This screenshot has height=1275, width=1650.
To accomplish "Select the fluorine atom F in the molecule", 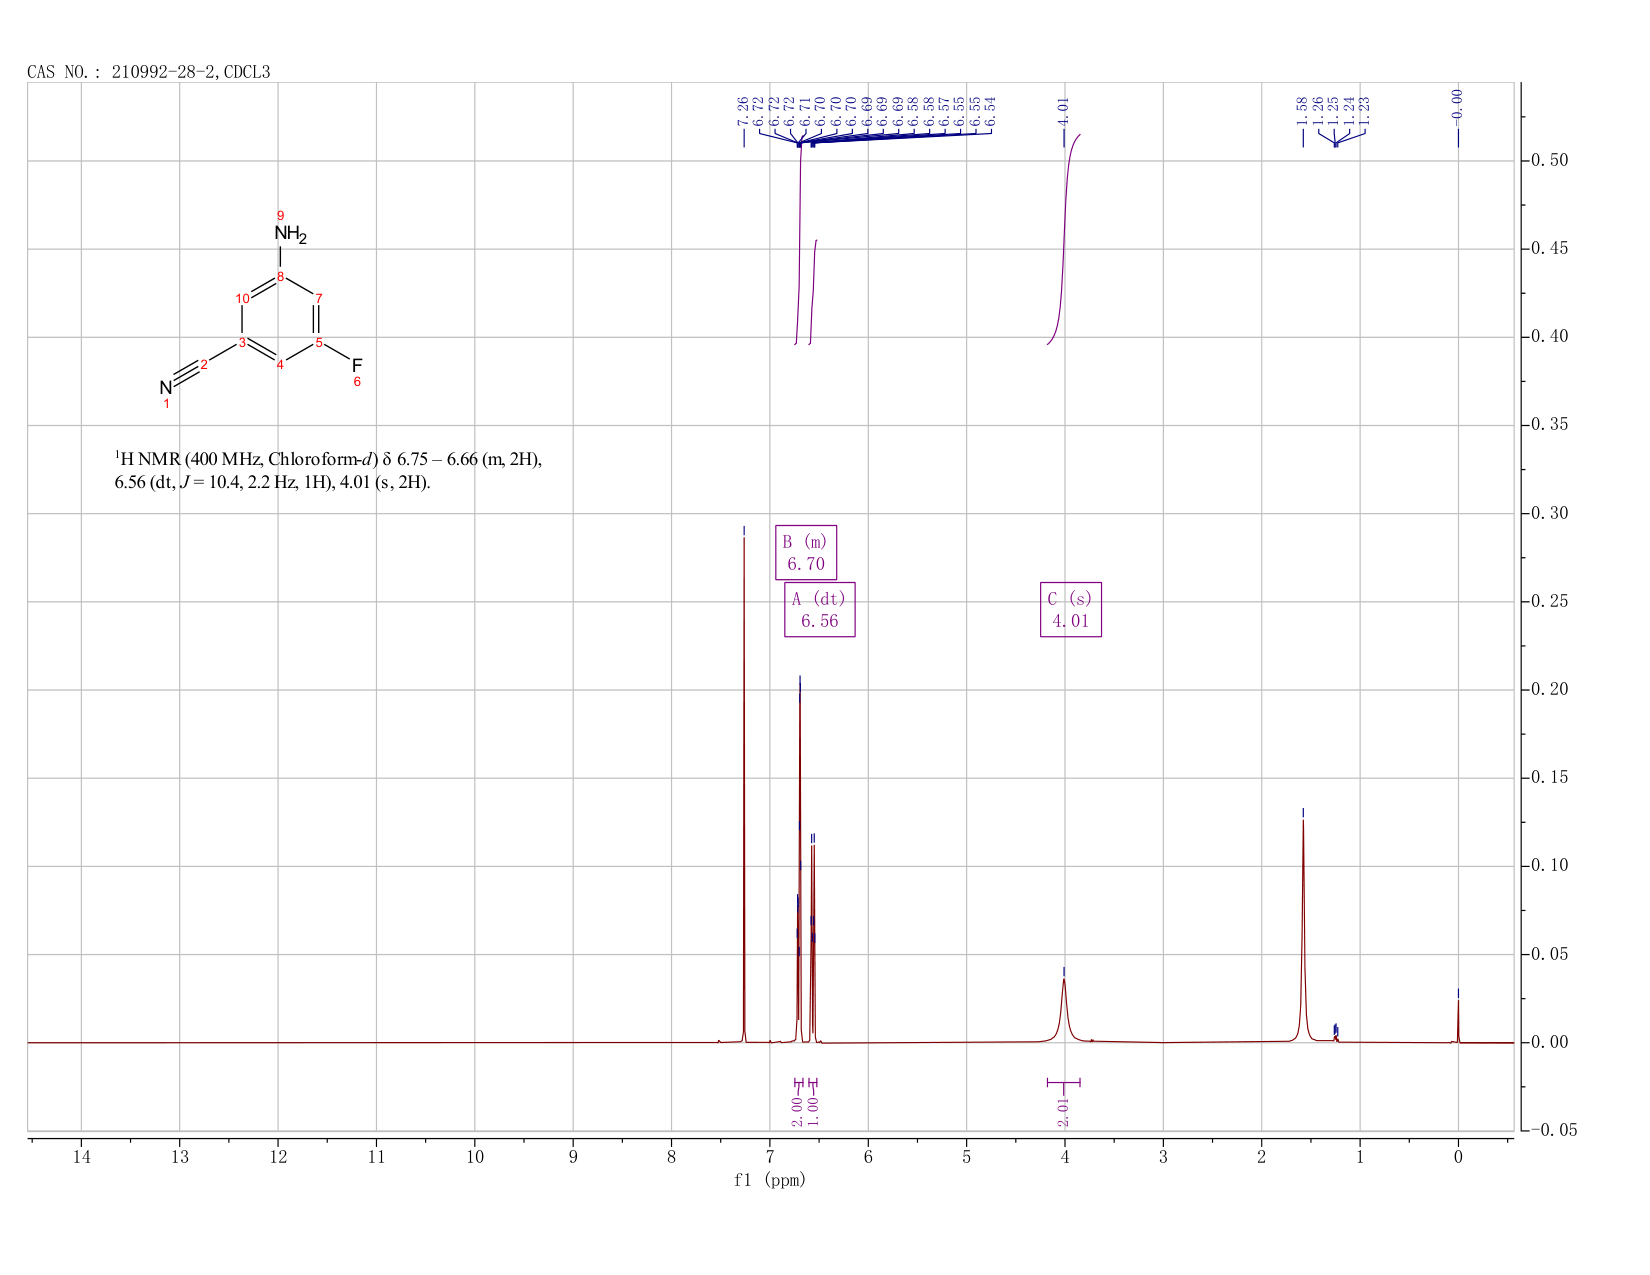I will (357, 365).
